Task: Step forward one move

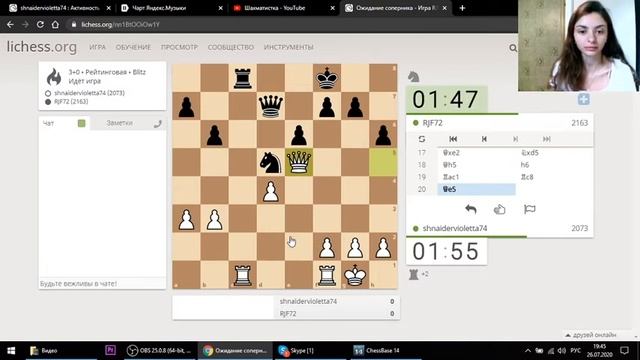Action: tap(516, 139)
